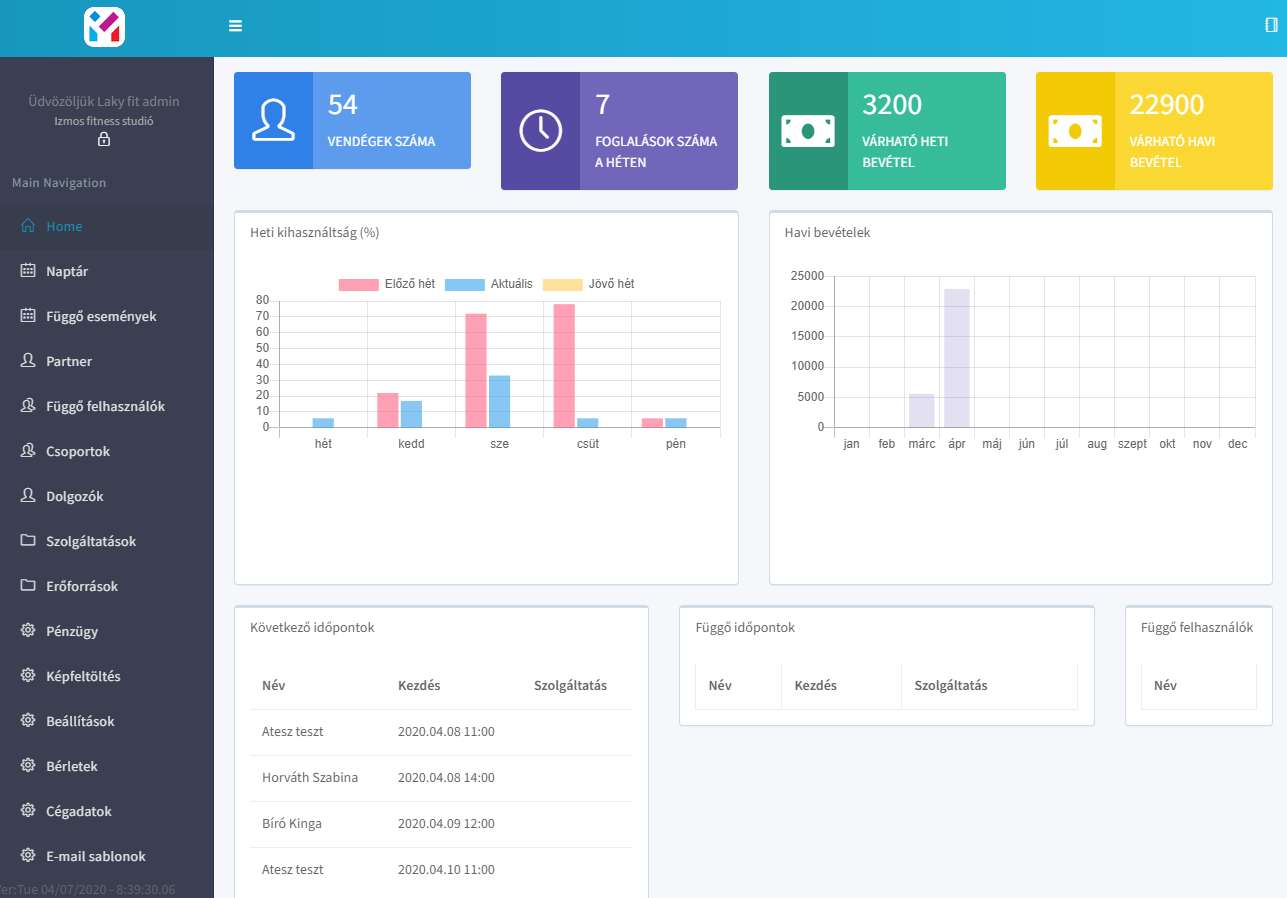Navigate to Dolgozók
The width and height of the screenshot is (1287, 898).
(107, 496)
